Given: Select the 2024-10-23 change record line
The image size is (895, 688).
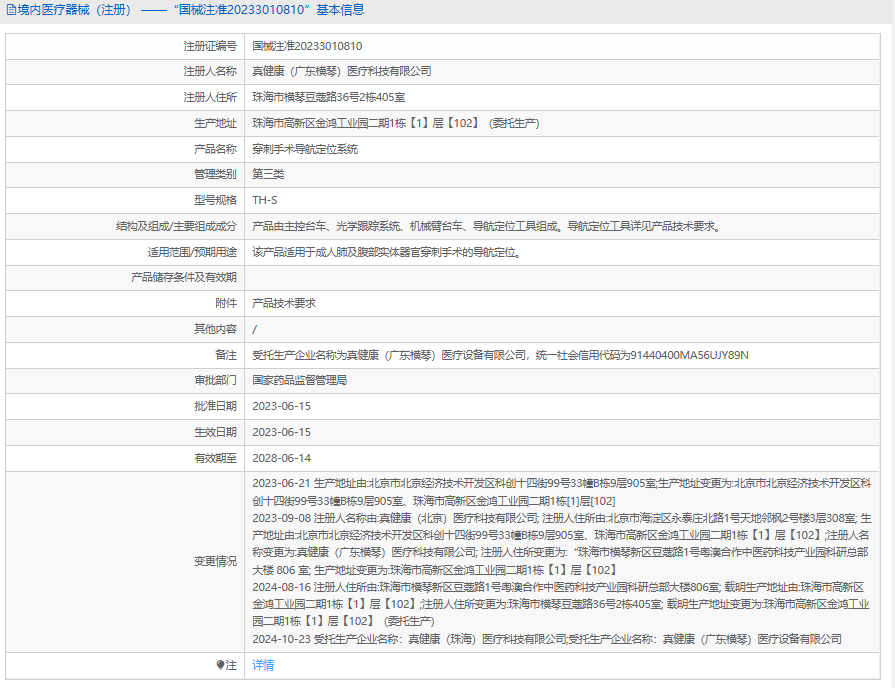Looking at the screenshot, I should point(547,639).
